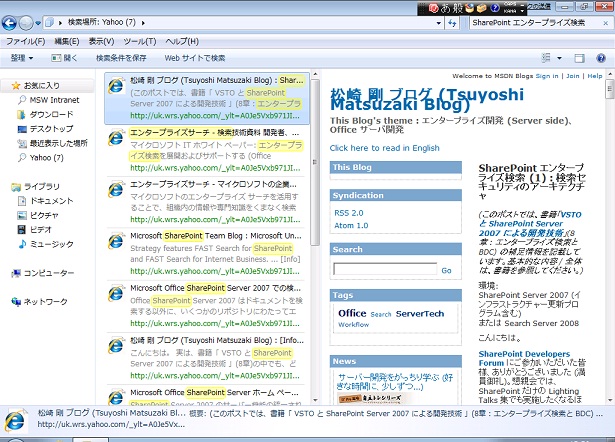Click the Join link in preview
This screenshot has width=615, height=442.
click(x=573, y=76)
